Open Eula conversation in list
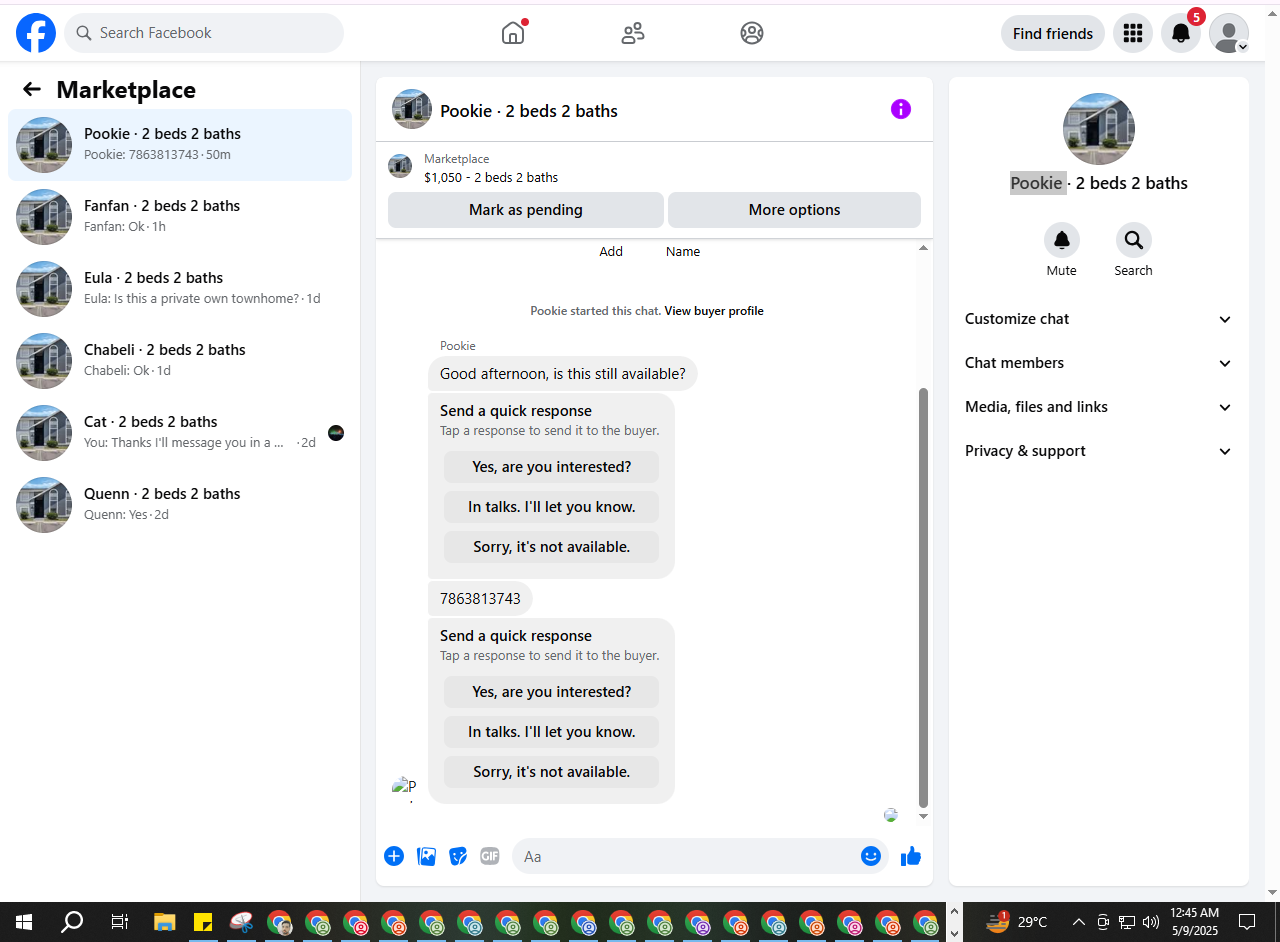The image size is (1280, 942). (180, 289)
